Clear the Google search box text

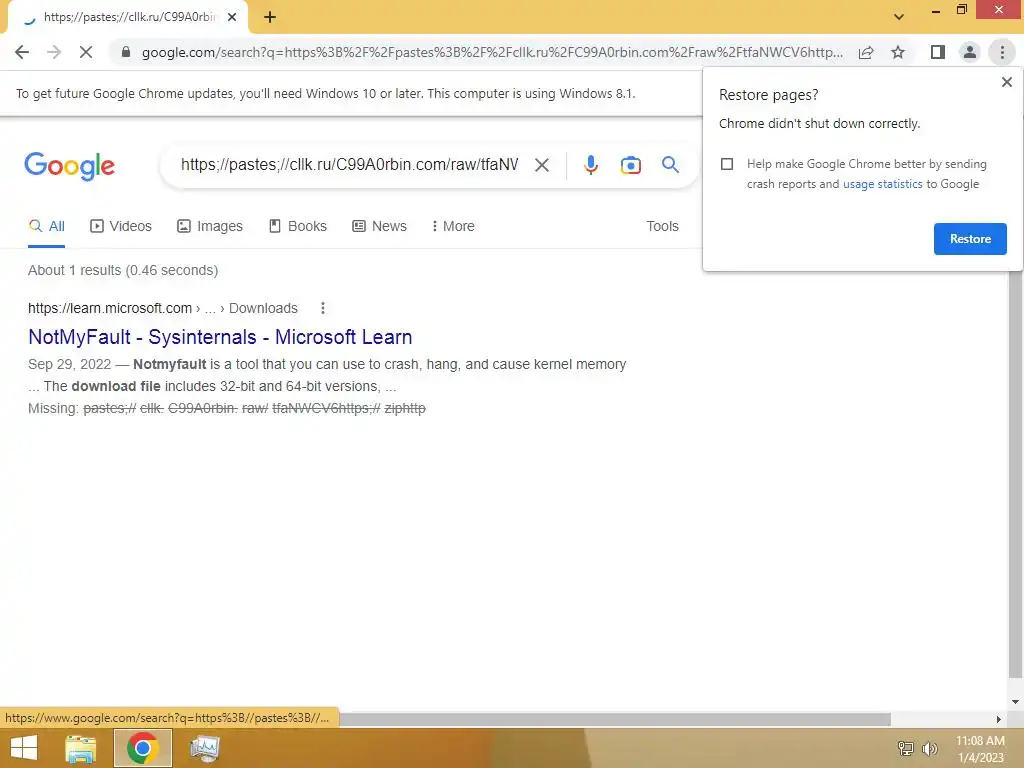(541, 165)
